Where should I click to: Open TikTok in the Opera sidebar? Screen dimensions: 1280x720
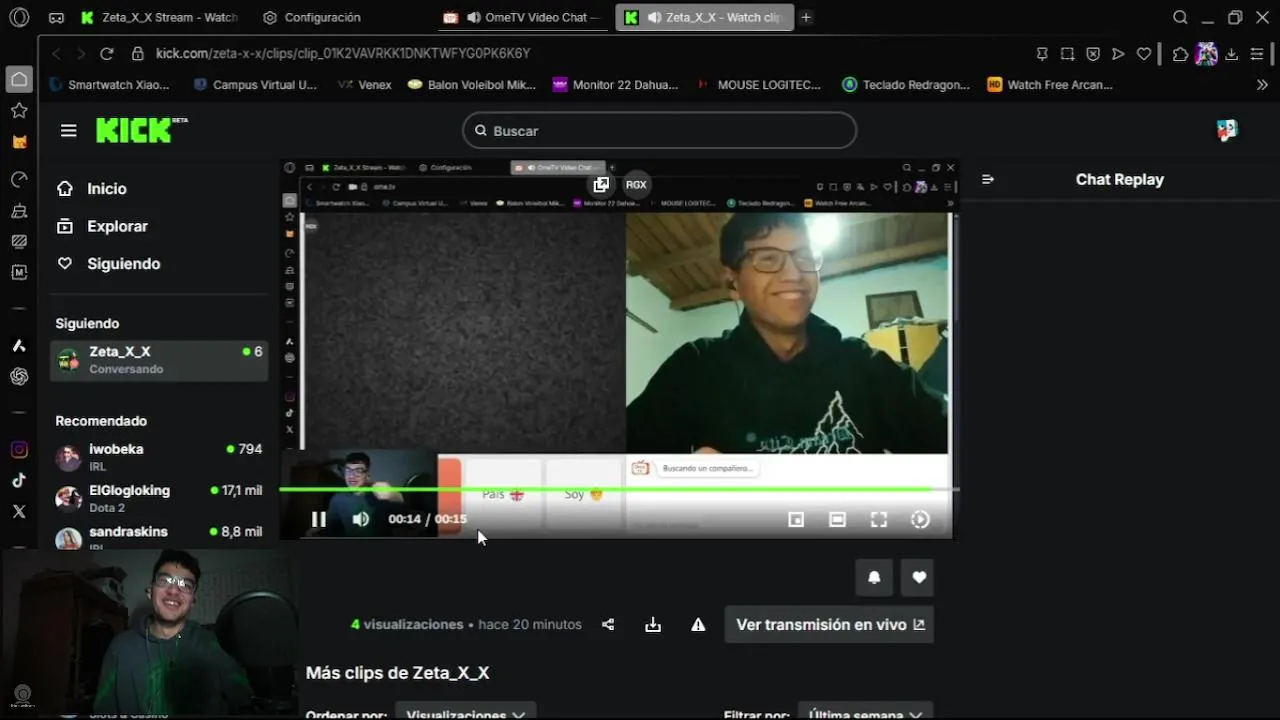pyautogui.click(x=19, y=480)
